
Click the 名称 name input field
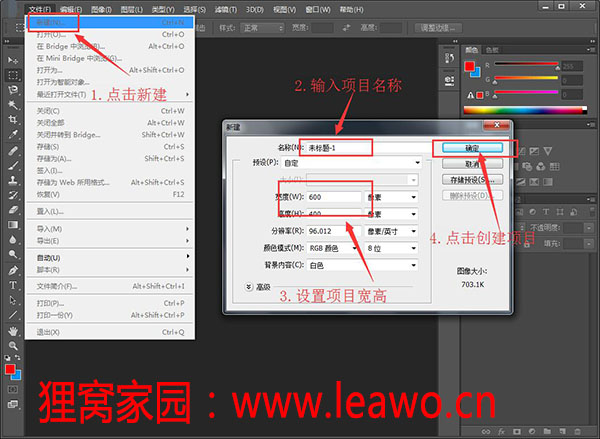(x=367, y=148)
